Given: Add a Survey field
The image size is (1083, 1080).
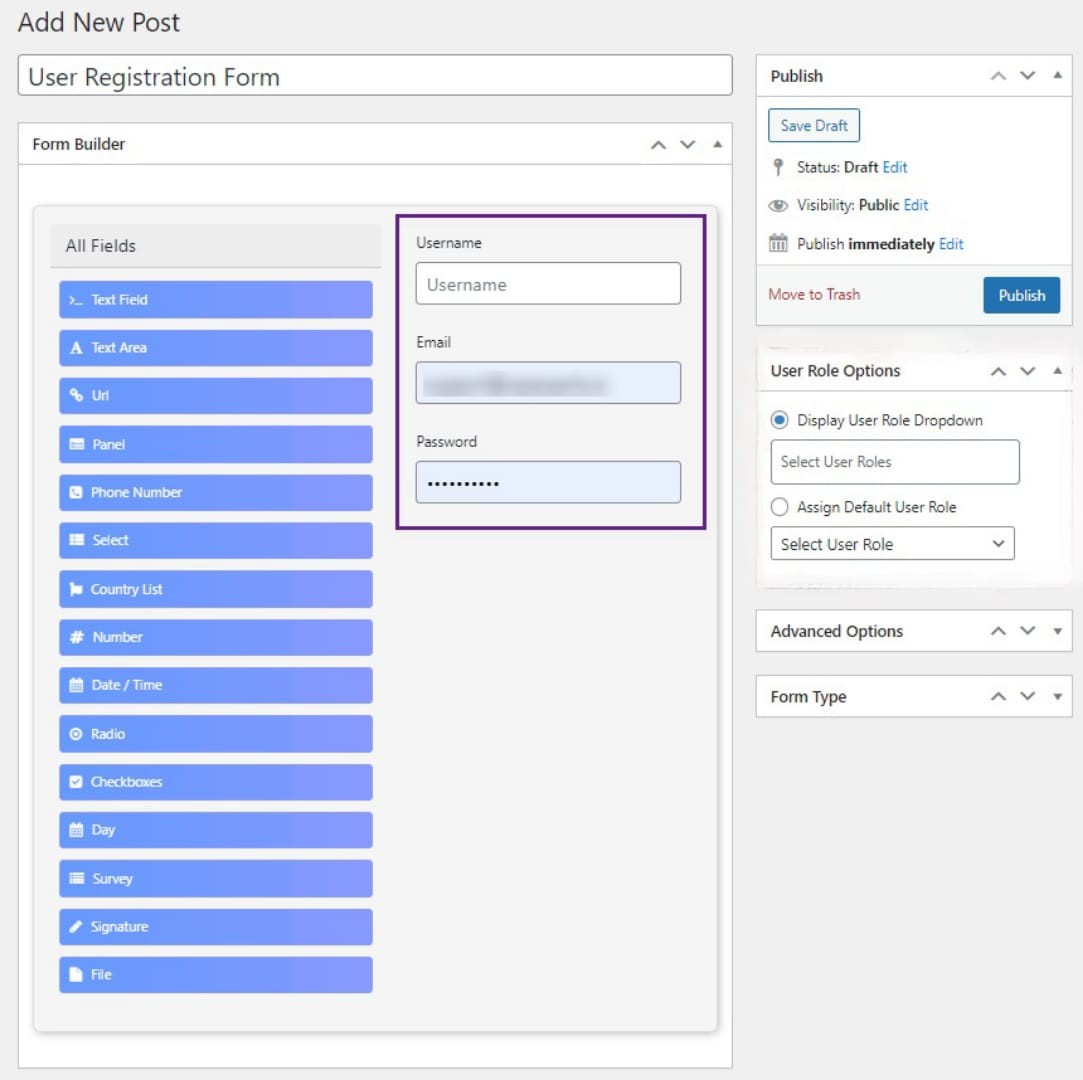Looking at the screenshot, I should tap(215, 878).
